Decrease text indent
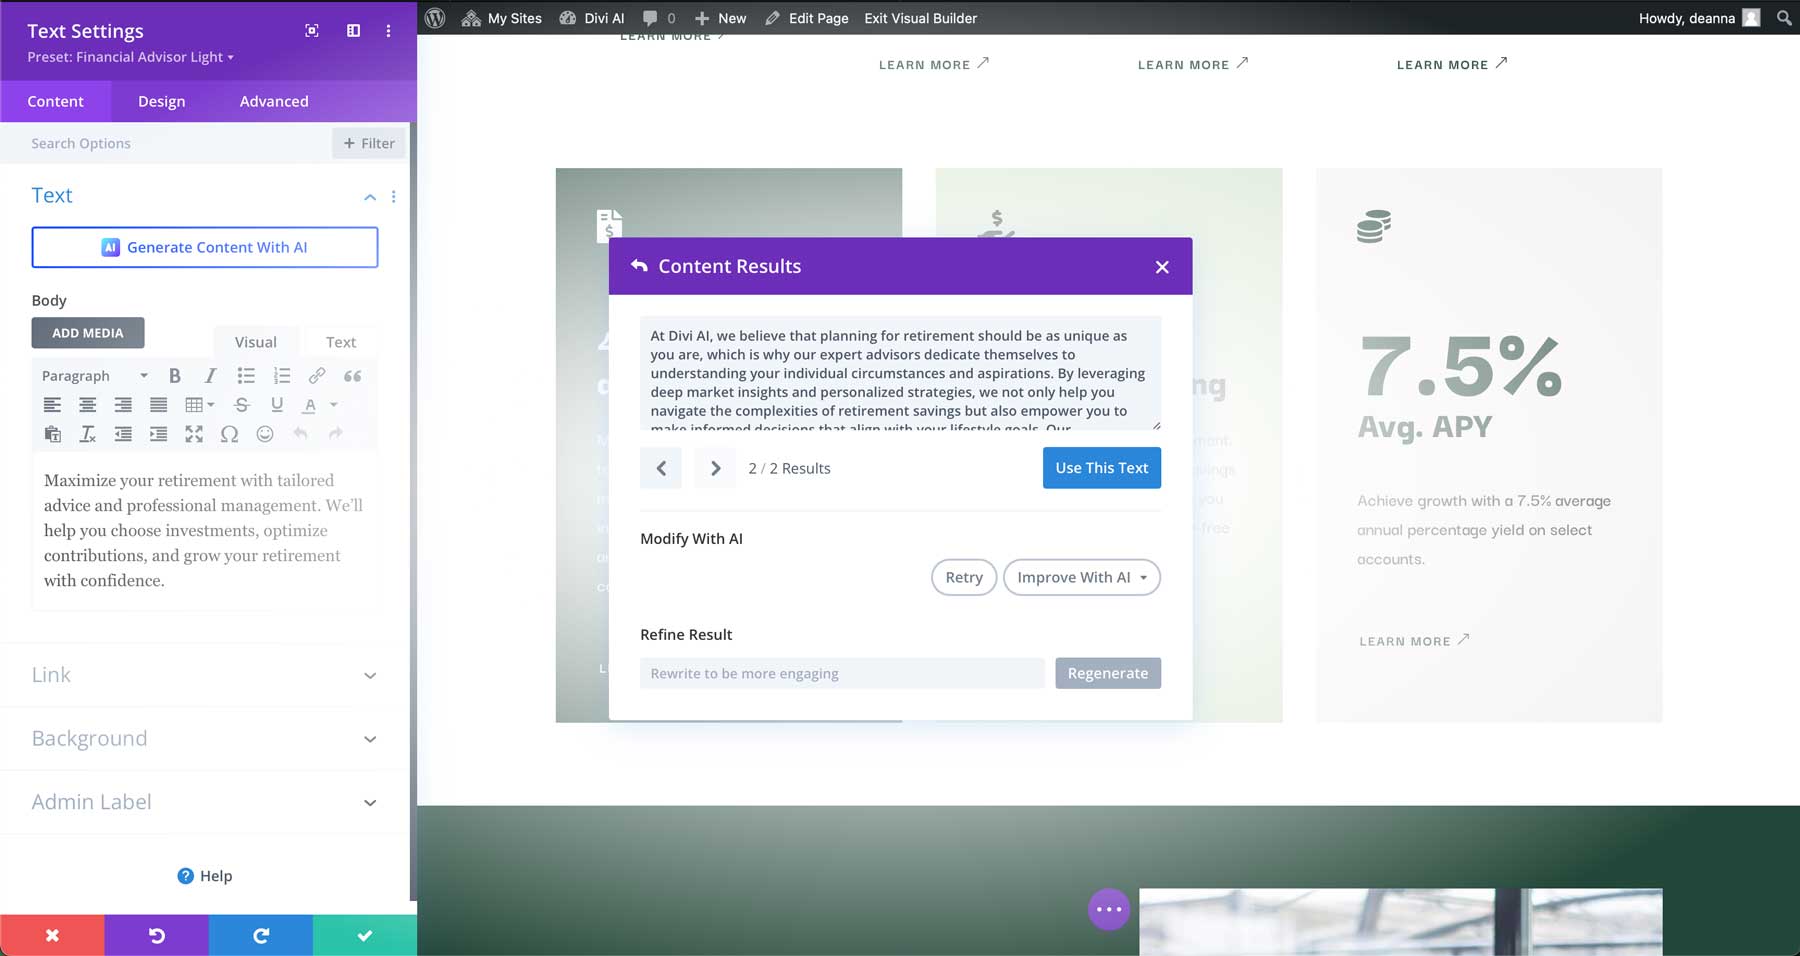Screen dimensions: 1800x956 123,434
